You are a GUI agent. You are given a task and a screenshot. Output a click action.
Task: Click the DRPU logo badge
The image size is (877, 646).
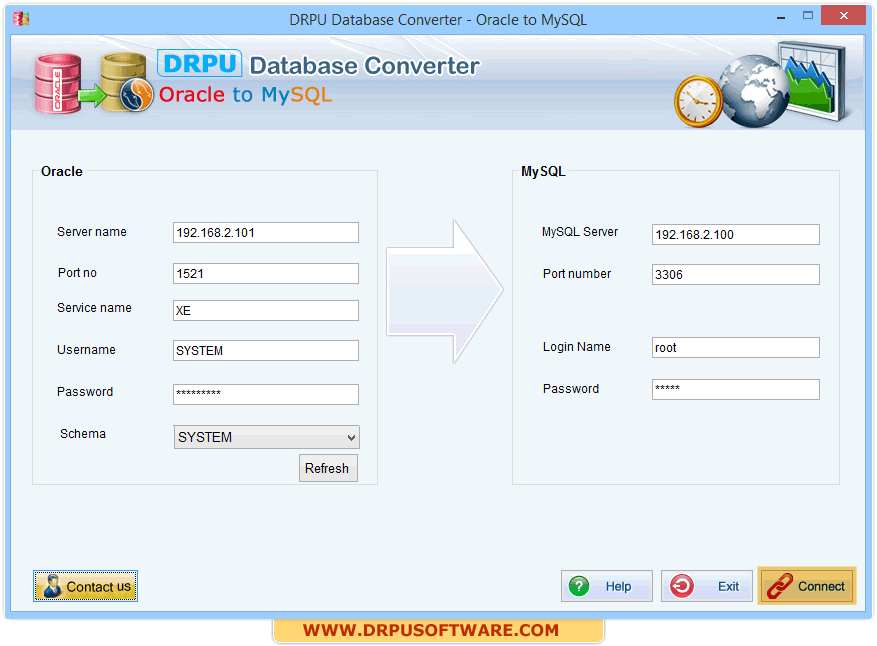tap(200, 63)
